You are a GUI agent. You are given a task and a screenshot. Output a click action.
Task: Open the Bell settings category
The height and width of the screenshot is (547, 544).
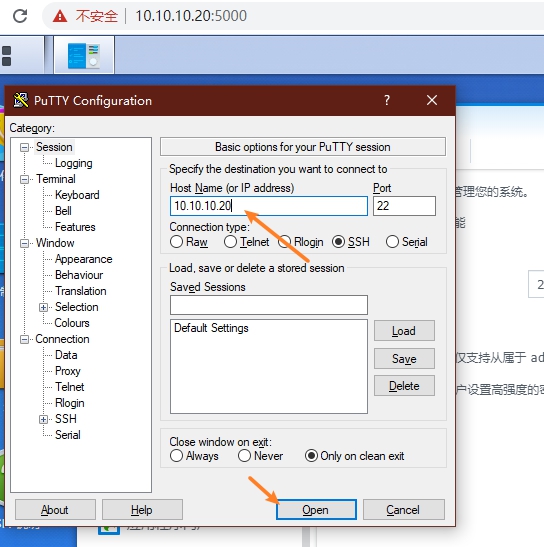(x=63, y=211)
